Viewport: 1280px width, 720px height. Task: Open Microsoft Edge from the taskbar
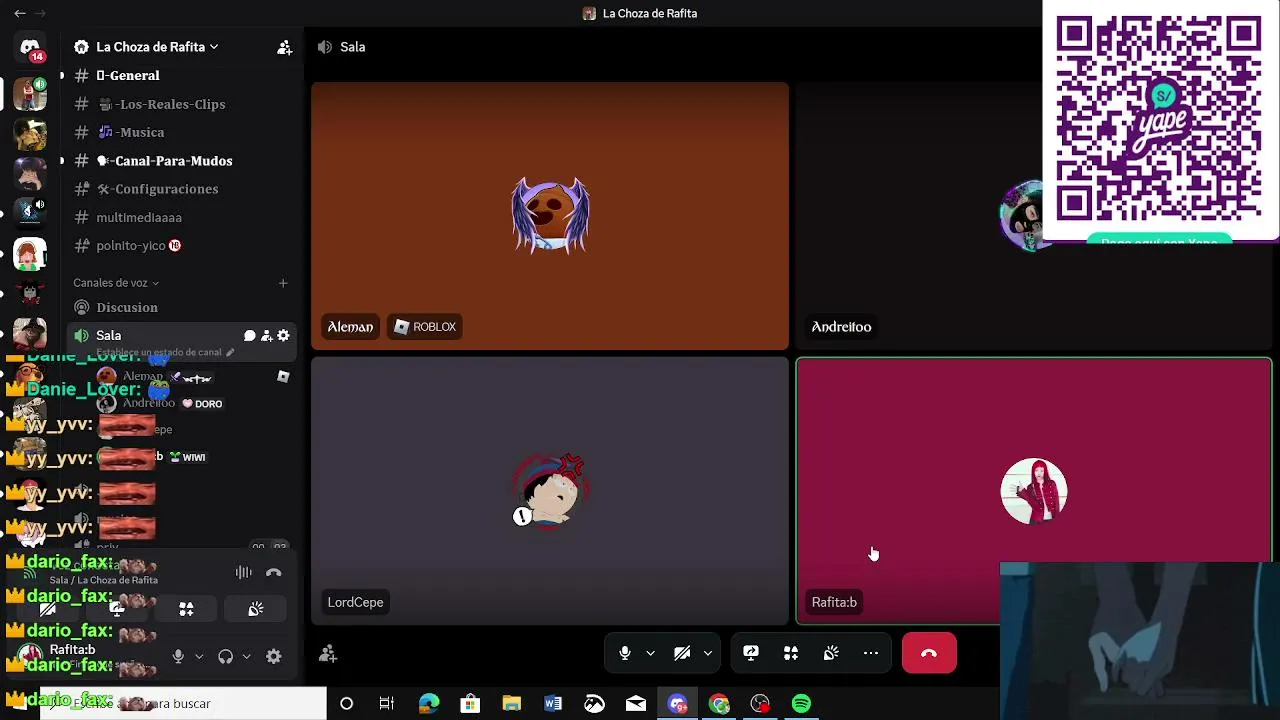click(x=429, y=704)
